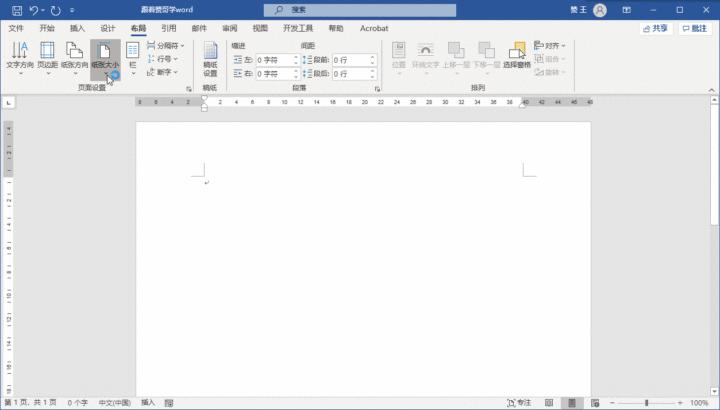Click the 上移一层 bring forward button

(x=456, y=58)
